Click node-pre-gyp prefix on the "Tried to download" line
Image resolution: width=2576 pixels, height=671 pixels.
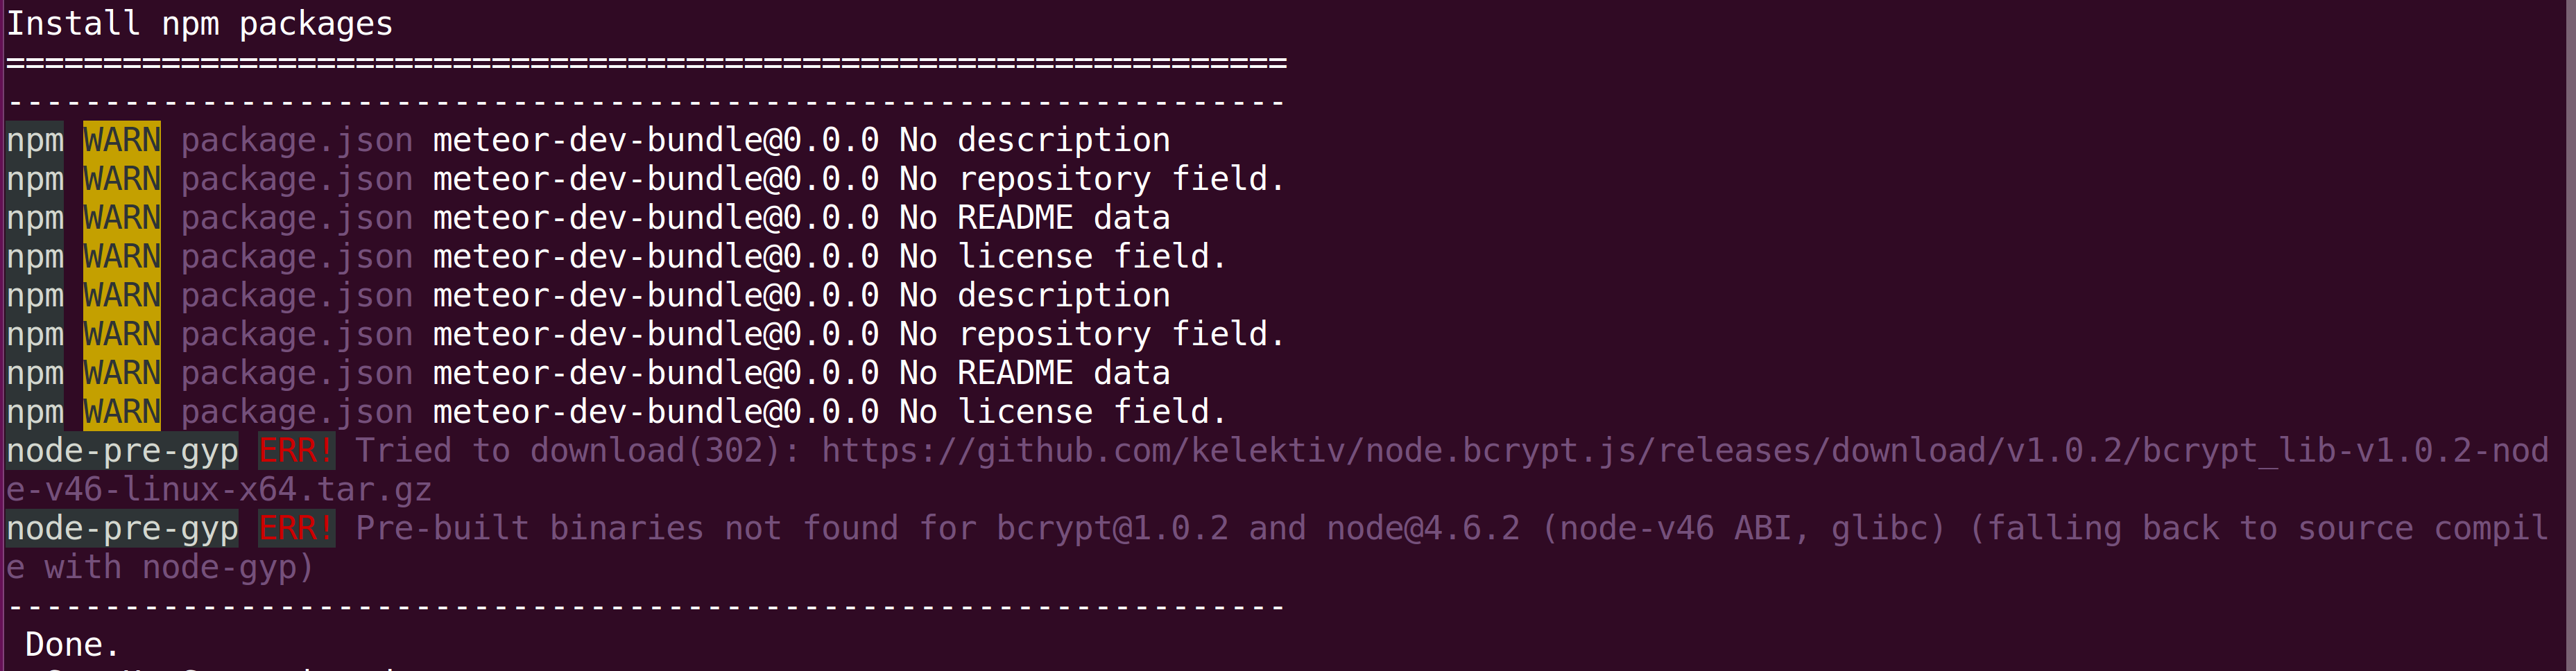(122, 451)
